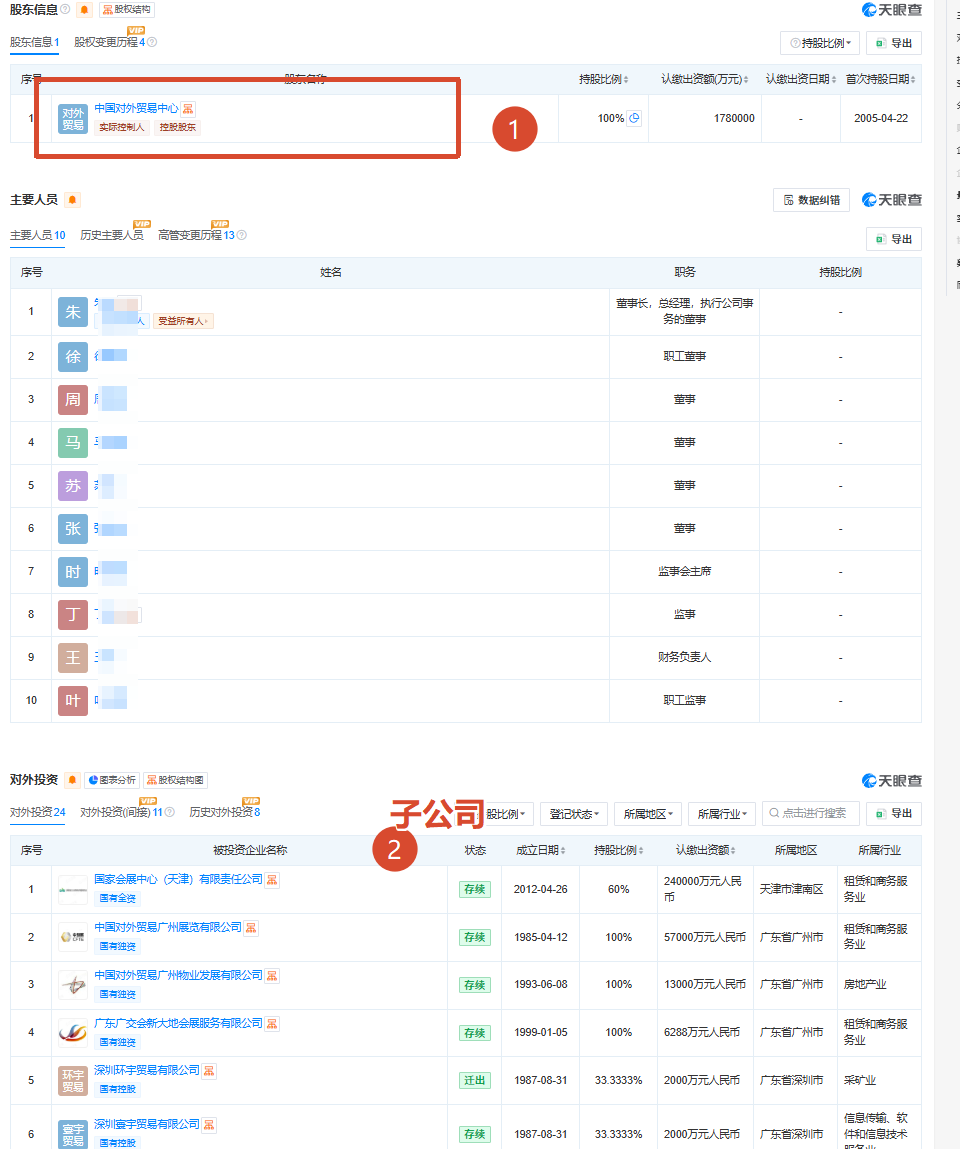This screenshot has height=1149, width=960.
Task: Click the help icon after 对外投资(间接) 11
Action: click(169, 812)
